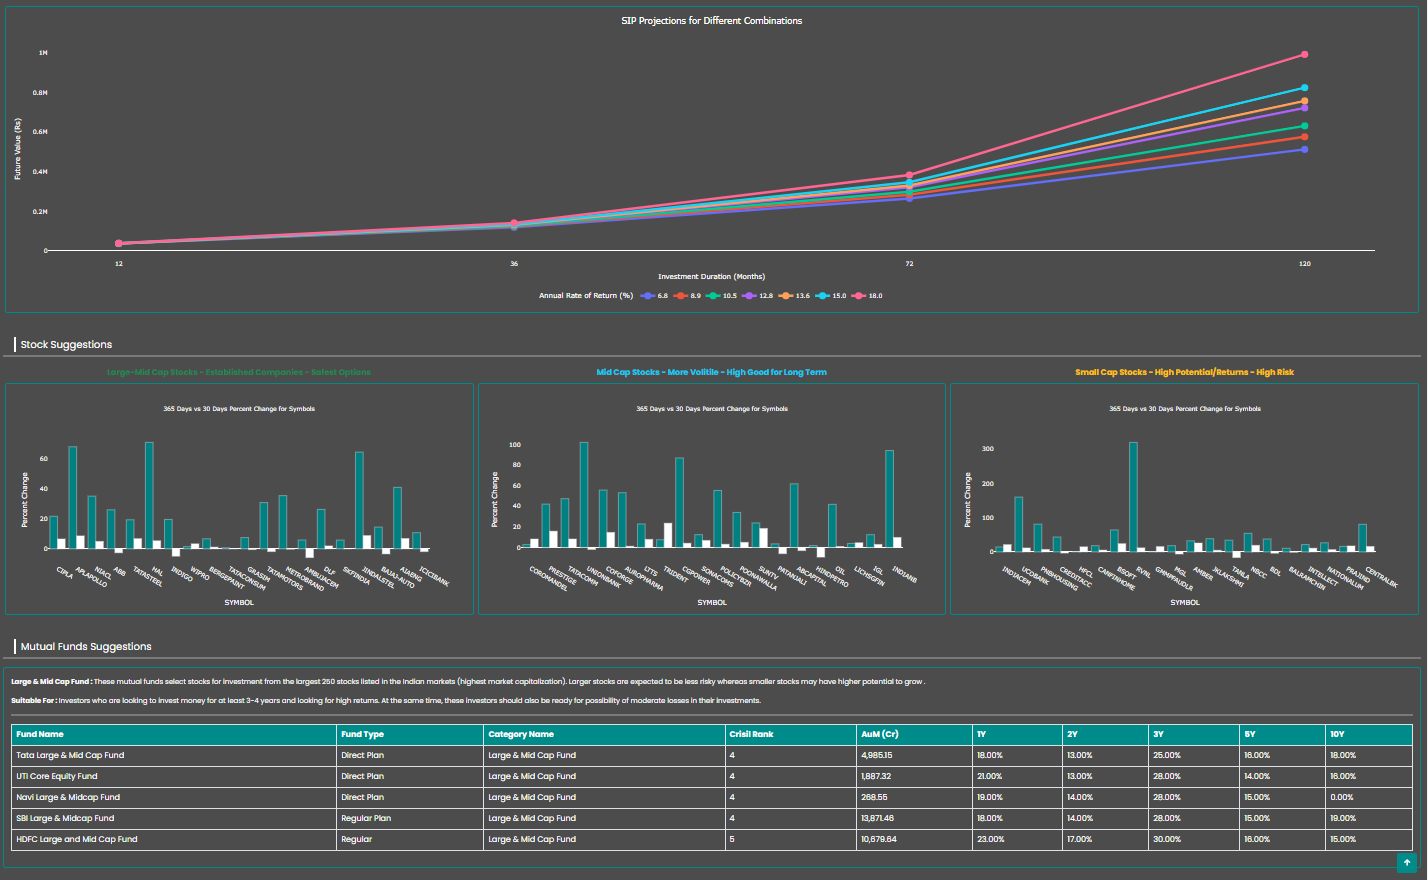Screen dimensions: 1428x880
Task: Toggle the 10.5 return rate legend entry
Action: pyautogui.click(x=723, y=296)
